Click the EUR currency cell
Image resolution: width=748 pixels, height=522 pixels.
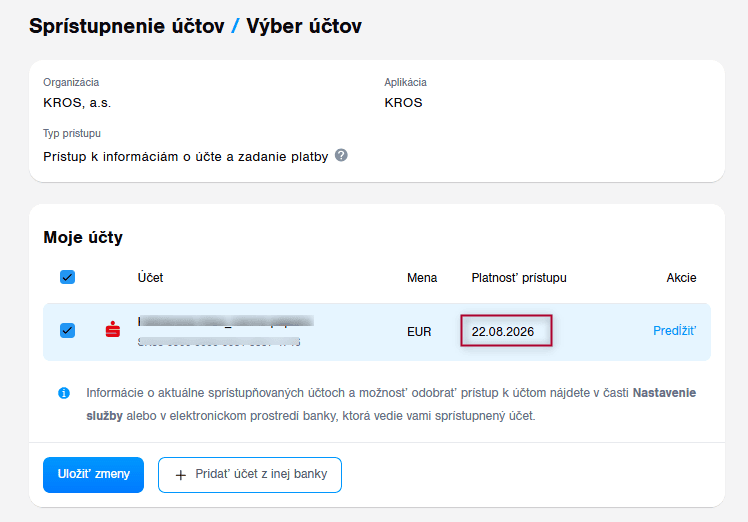point(419,331)
